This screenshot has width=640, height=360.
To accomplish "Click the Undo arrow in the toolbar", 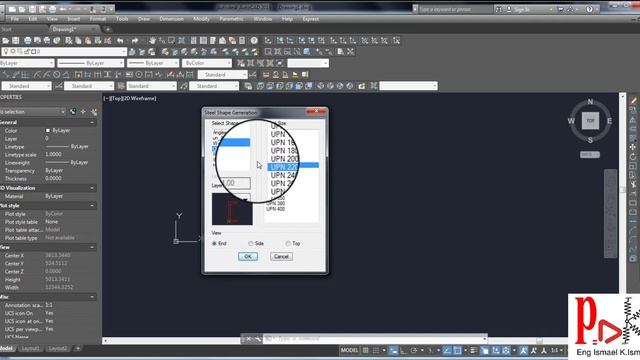I will pos(120,40).
